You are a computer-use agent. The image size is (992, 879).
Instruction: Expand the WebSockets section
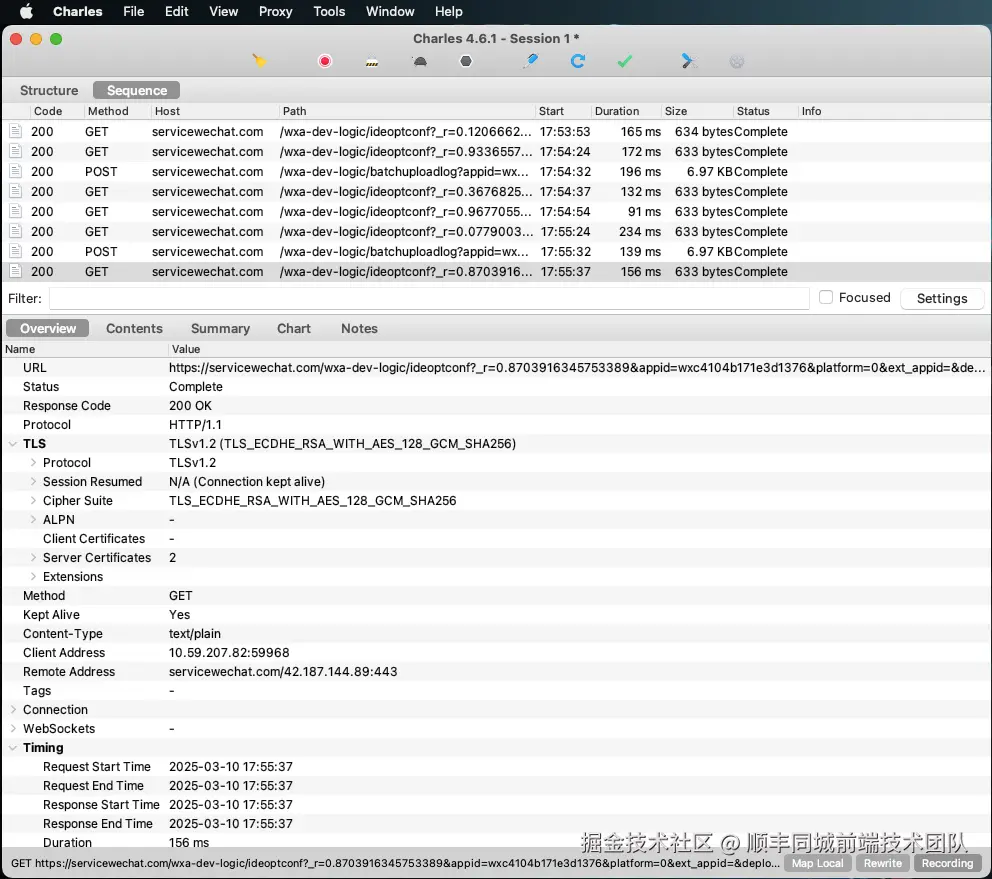13,728
